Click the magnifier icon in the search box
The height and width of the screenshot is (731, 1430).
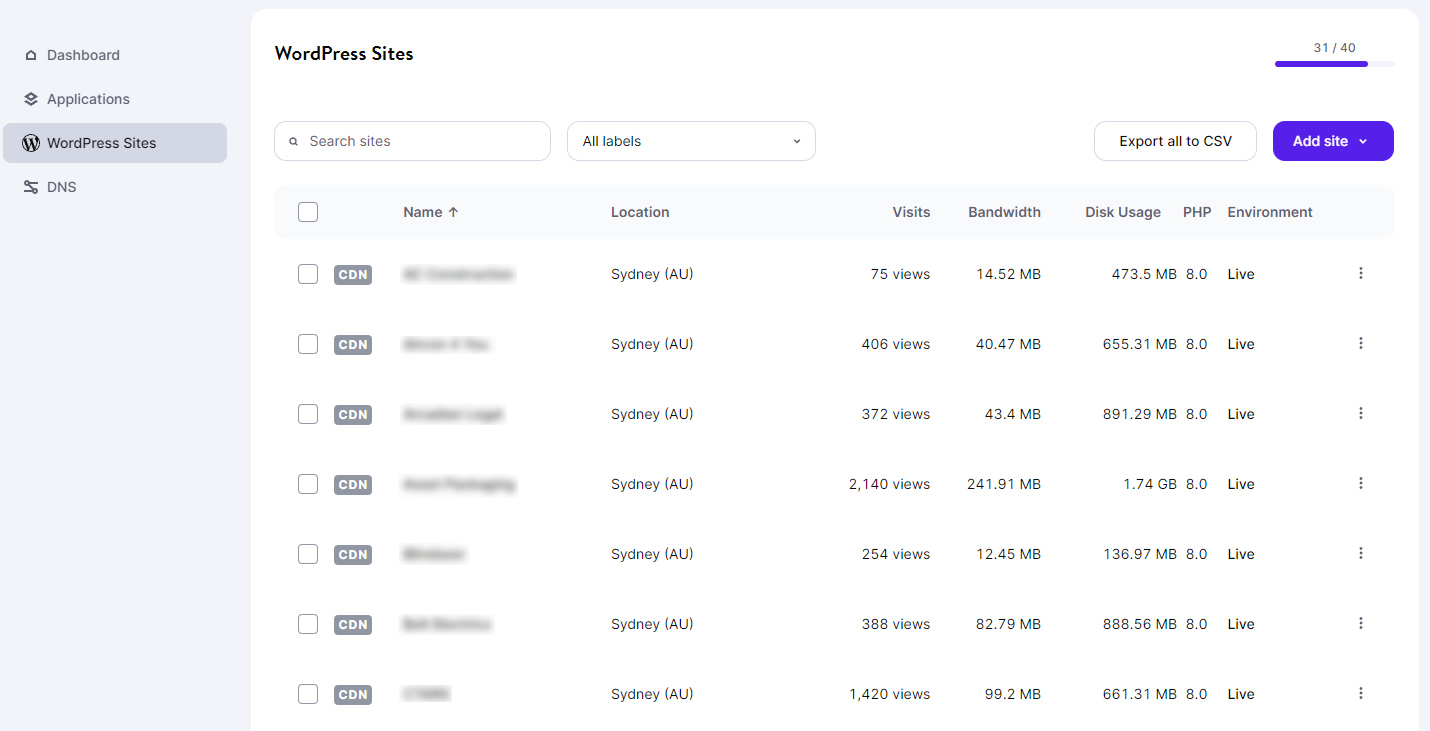click(x=294, y=142)
